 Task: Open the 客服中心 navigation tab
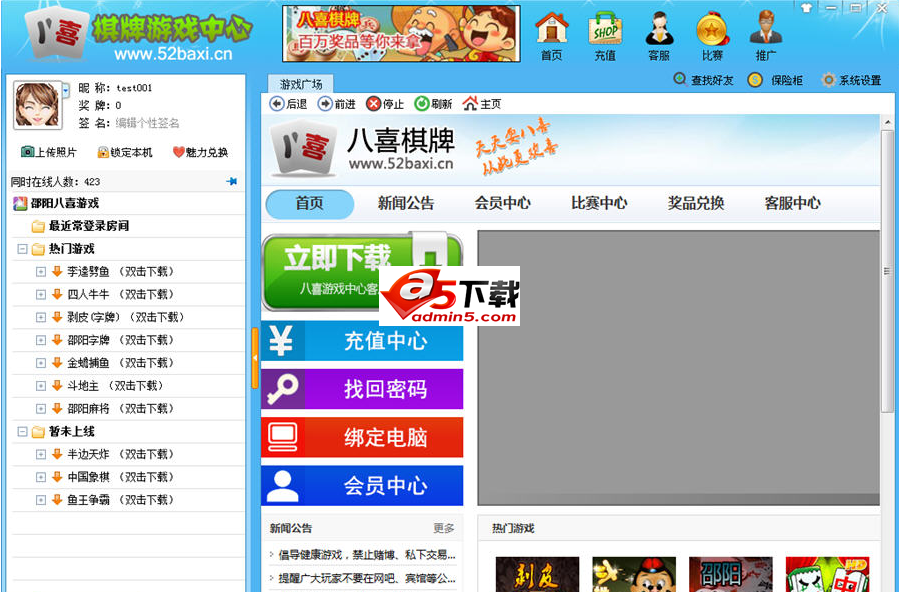[792, 203]
